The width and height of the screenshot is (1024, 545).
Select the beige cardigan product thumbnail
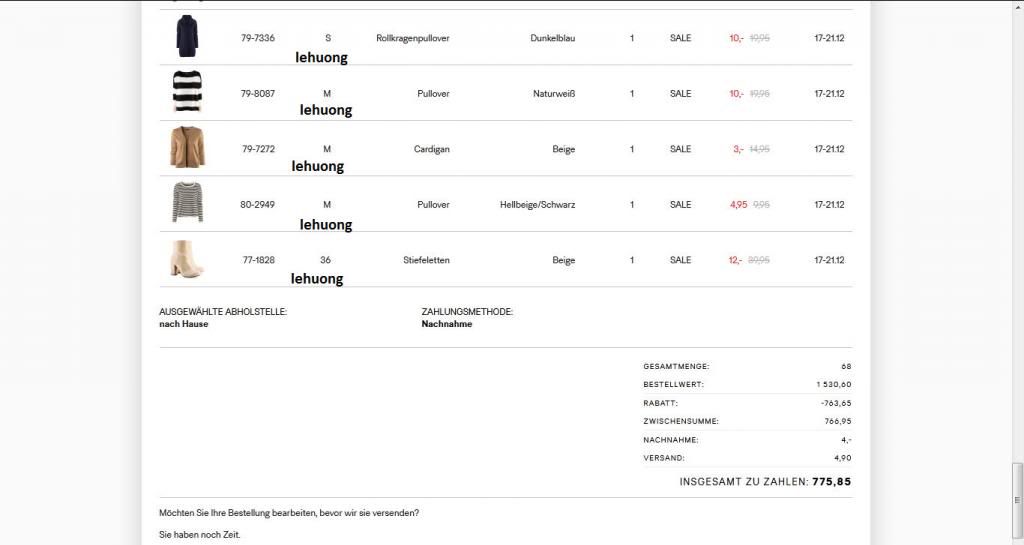pos(187,148)
